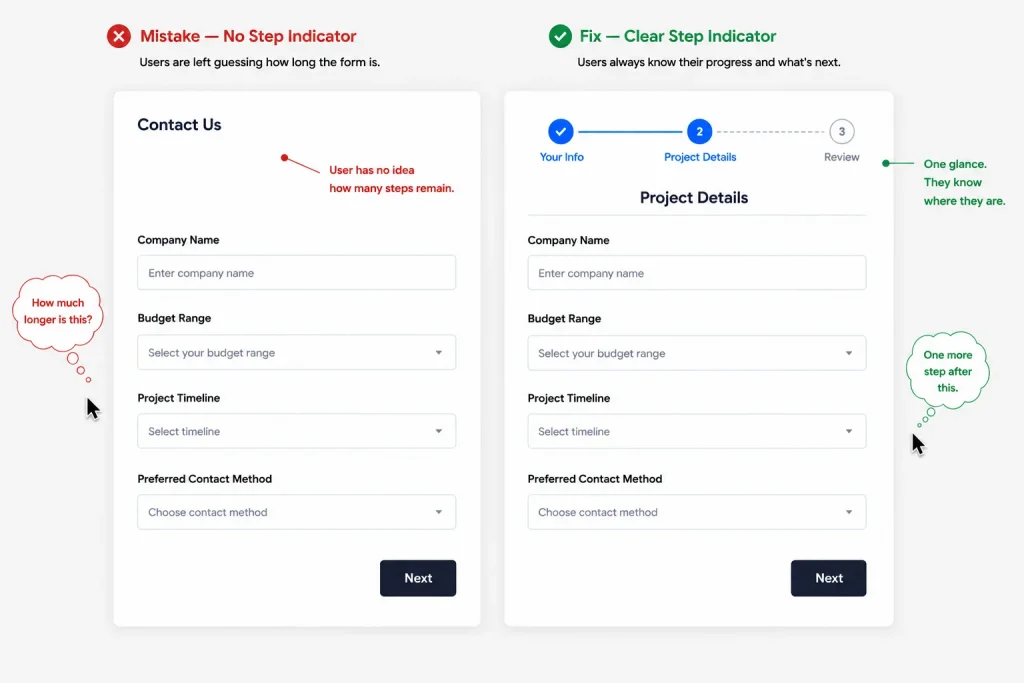This screenshot has width=1024, height=683.
Task: Open Budget Range dropdown in Contact Us form
Action: [296, 353]
